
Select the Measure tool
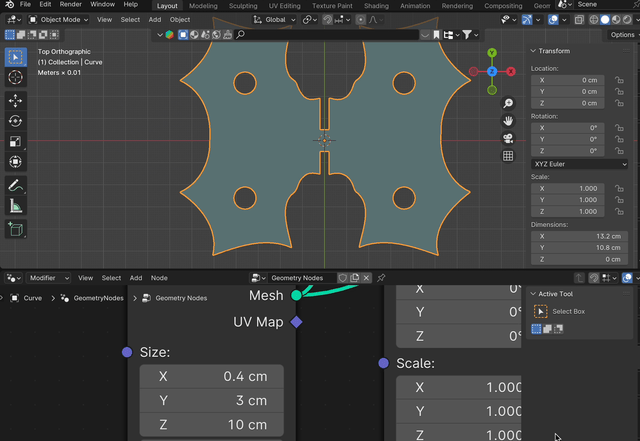pyautogui.click(x=16, y=206)
